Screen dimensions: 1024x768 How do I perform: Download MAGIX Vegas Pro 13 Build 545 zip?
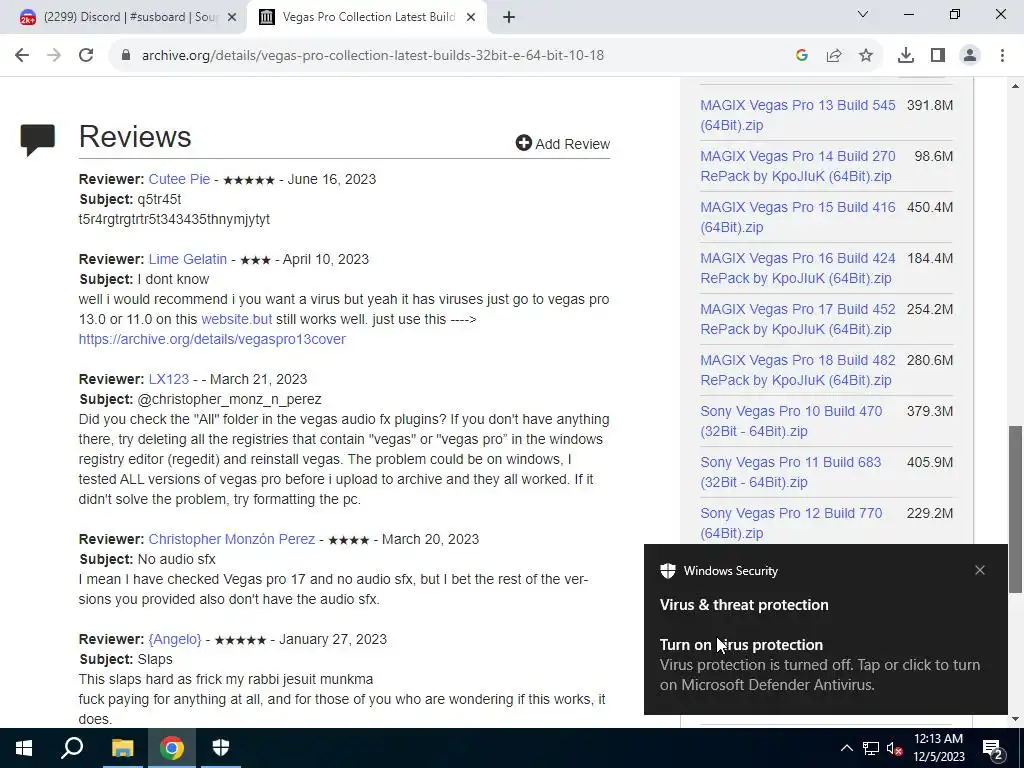click(x=797, y=115)
